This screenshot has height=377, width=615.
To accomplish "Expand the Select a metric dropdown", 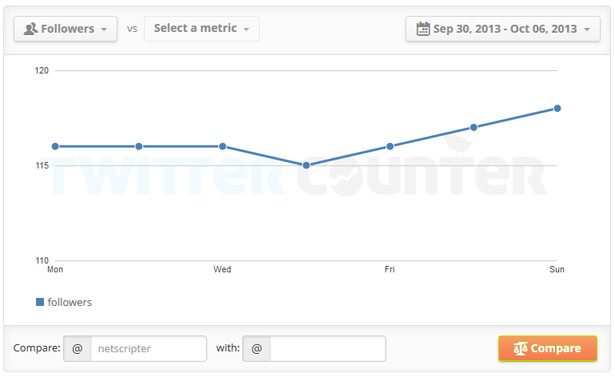I will 202,29.
